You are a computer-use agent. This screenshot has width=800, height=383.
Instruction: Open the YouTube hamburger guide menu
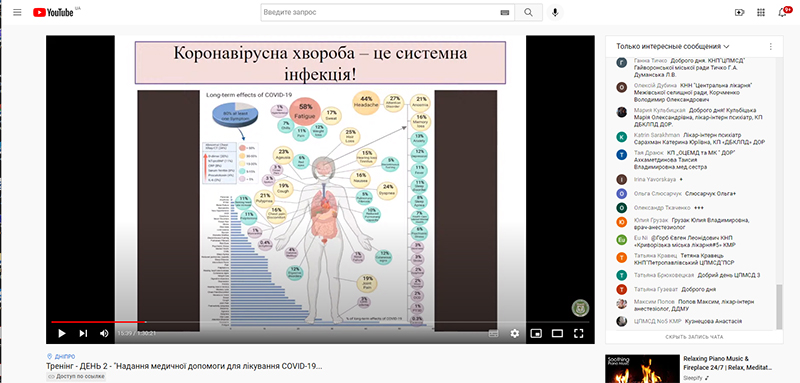click(17, 12)
